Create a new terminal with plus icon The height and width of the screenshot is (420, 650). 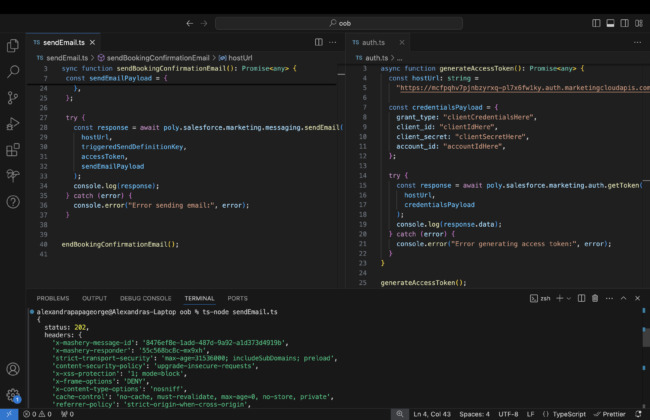560,299
